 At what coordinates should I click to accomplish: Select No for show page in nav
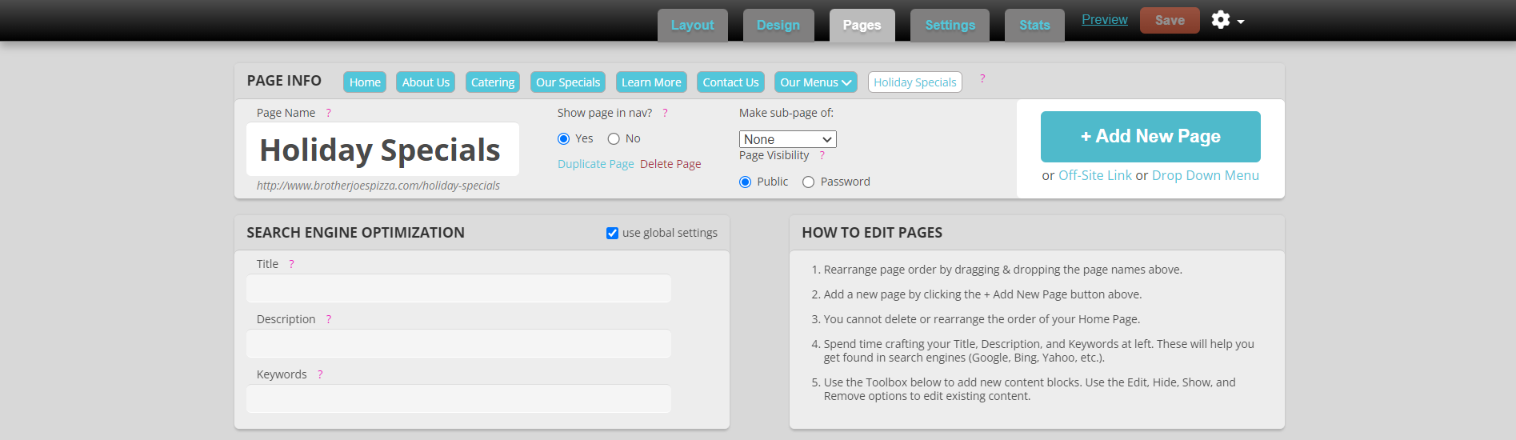(x=614, y=139)
